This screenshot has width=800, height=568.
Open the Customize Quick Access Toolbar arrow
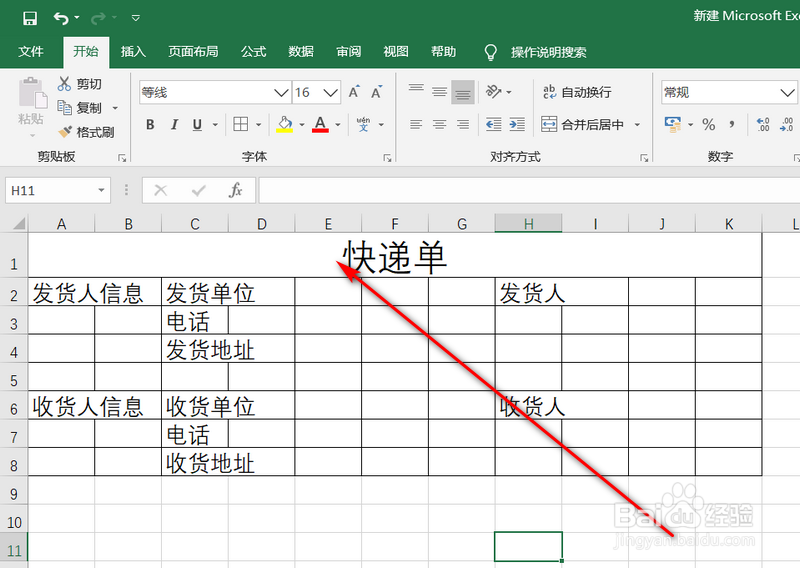[x=136, y=18]
